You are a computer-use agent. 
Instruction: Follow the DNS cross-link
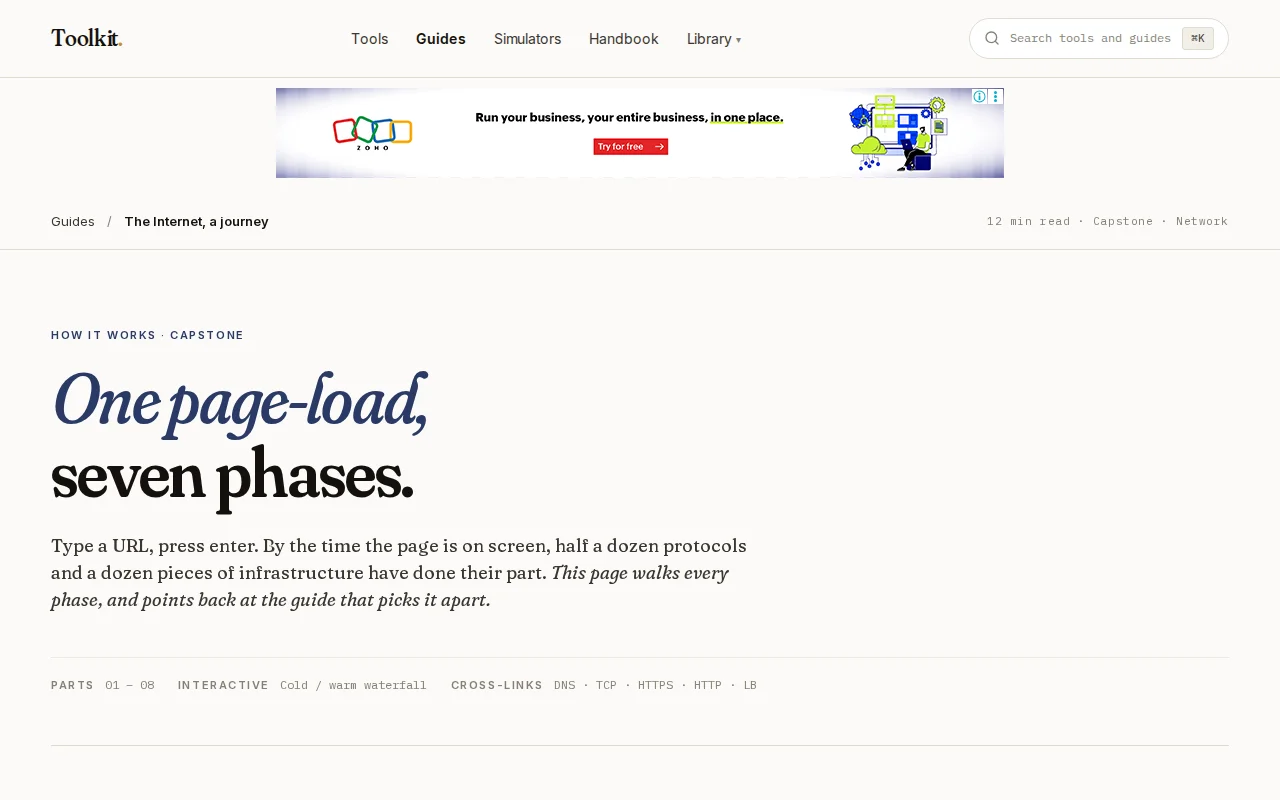[x=565, y=685]
